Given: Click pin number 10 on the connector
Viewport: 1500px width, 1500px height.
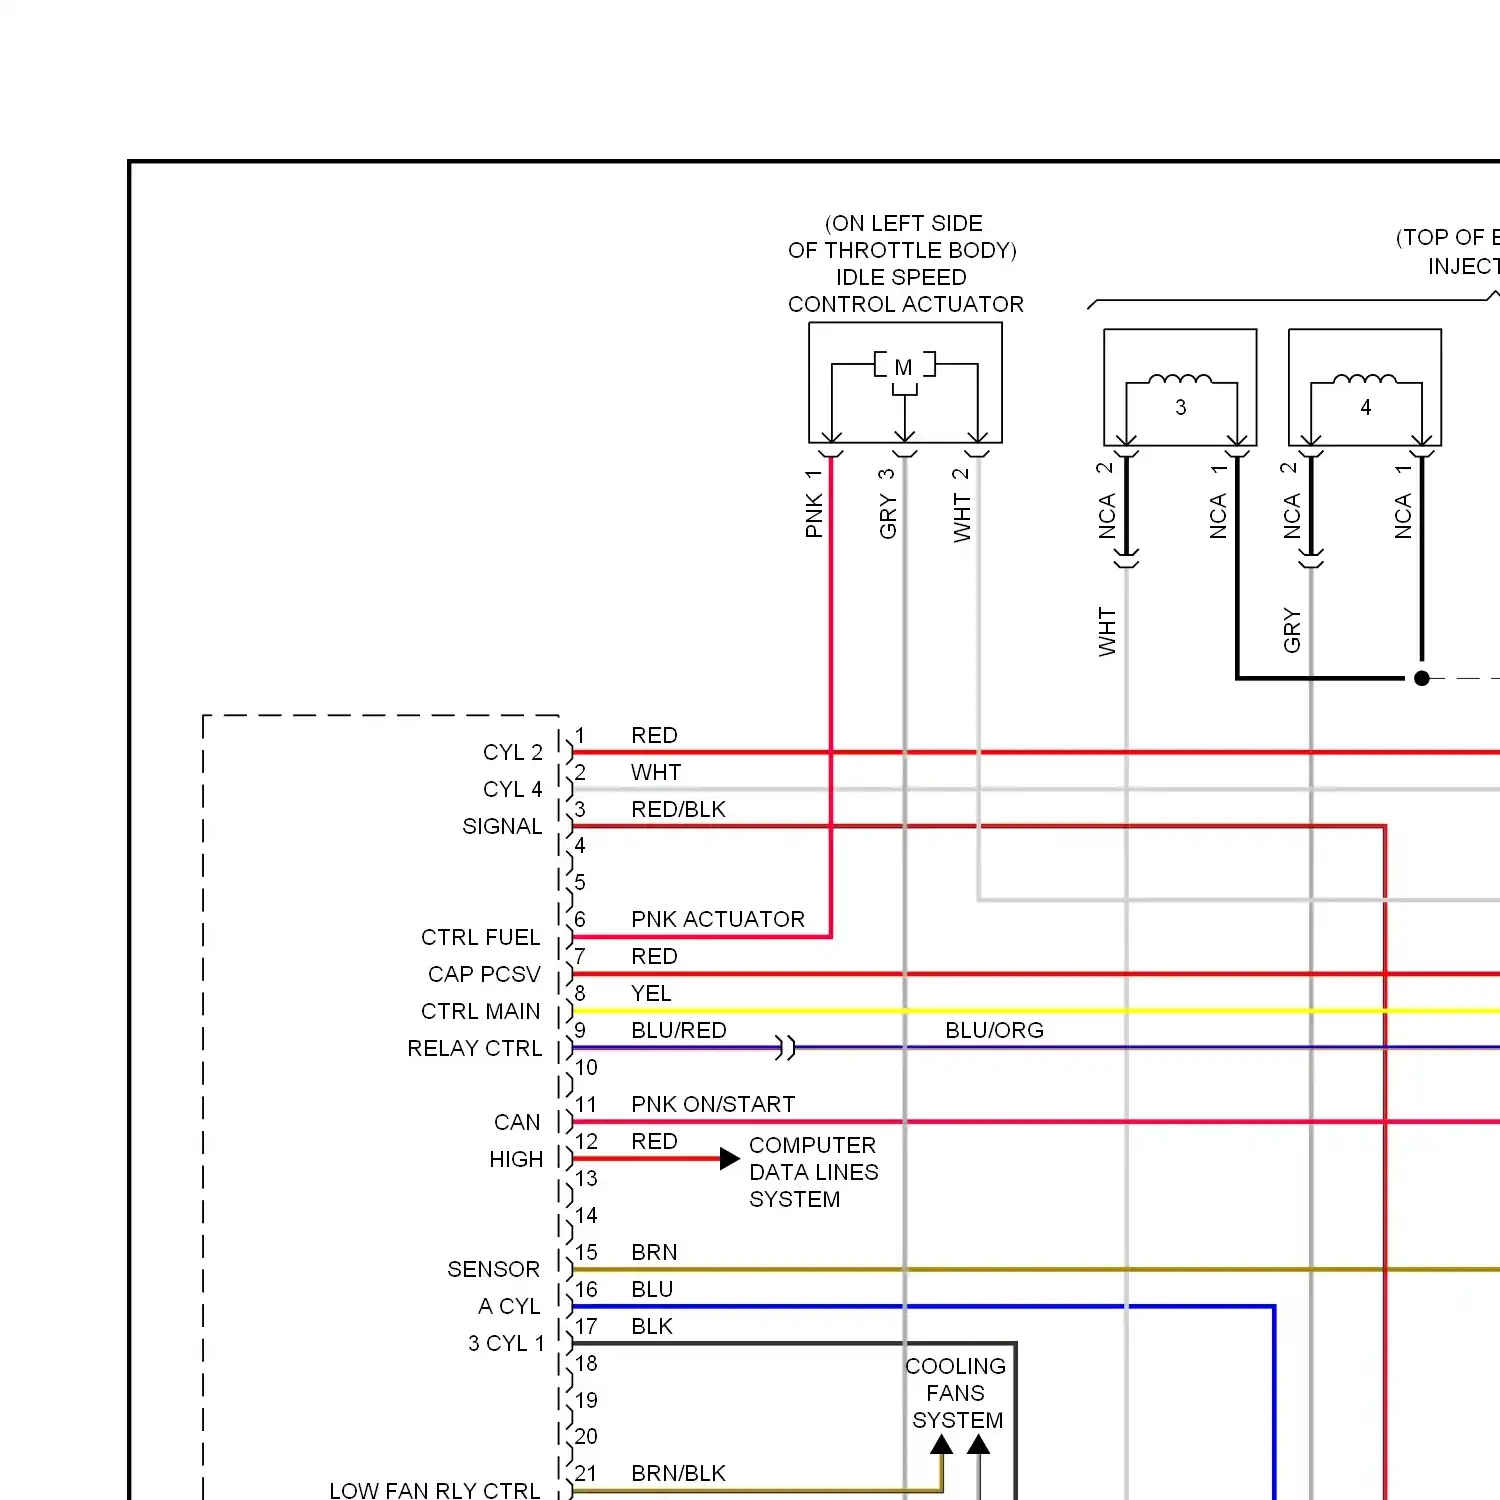Looking at the screenshot, I should click(x=586, y=1067).
